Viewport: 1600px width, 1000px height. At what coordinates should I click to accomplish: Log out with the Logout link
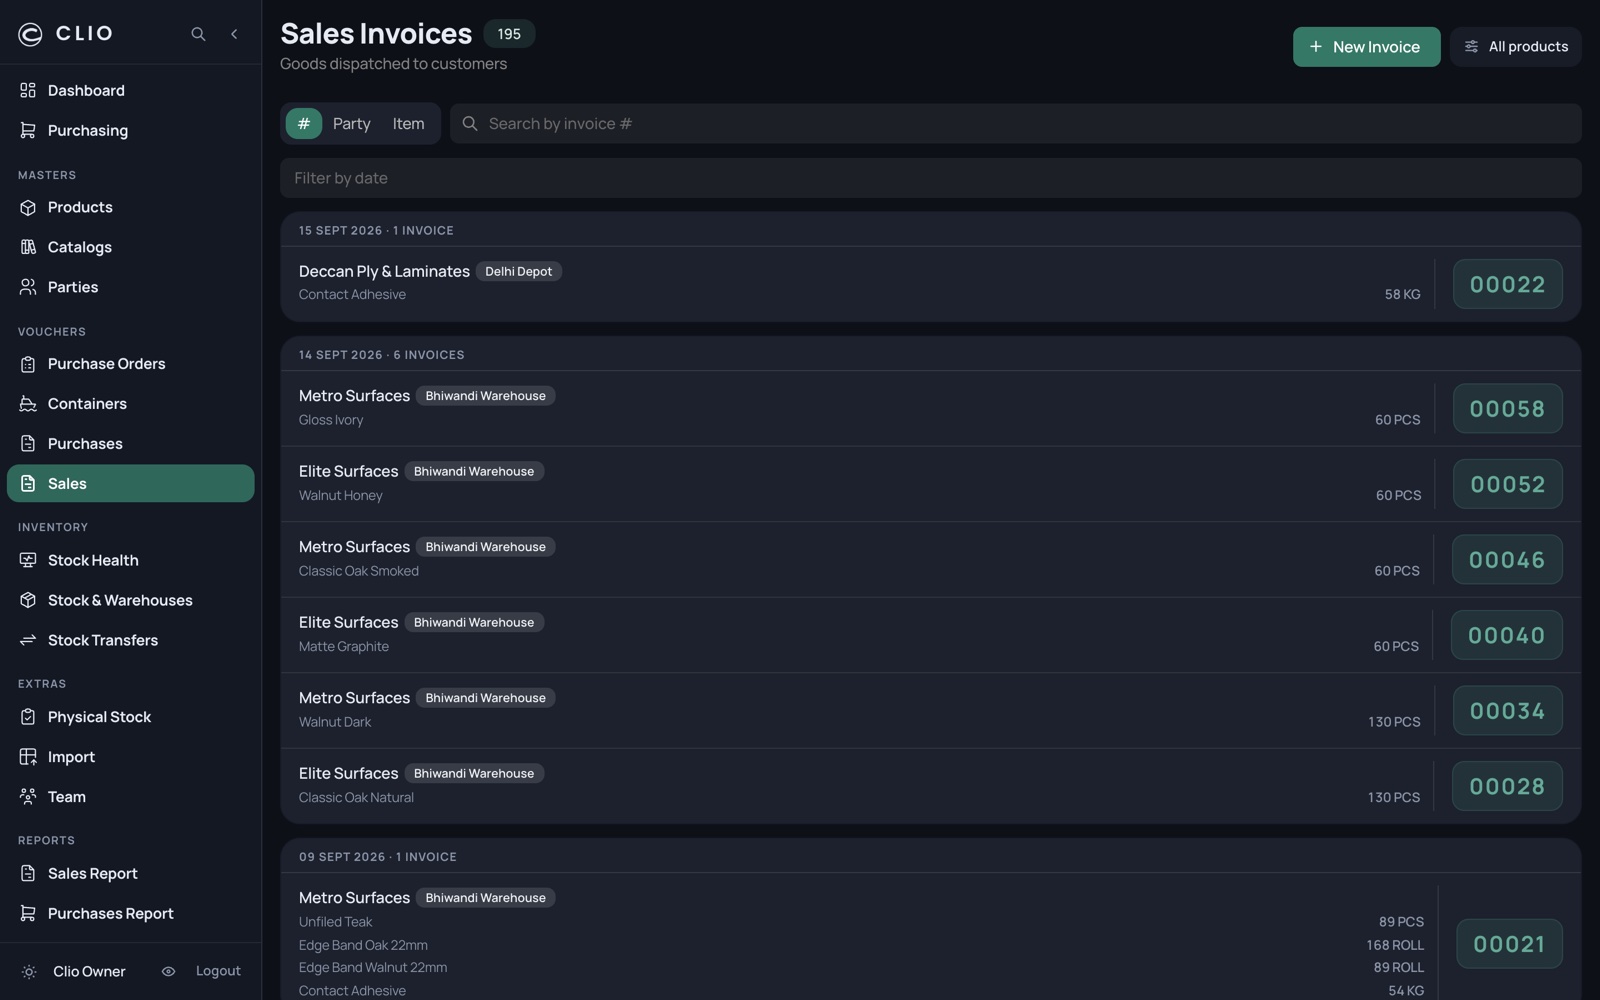point(218,972)
